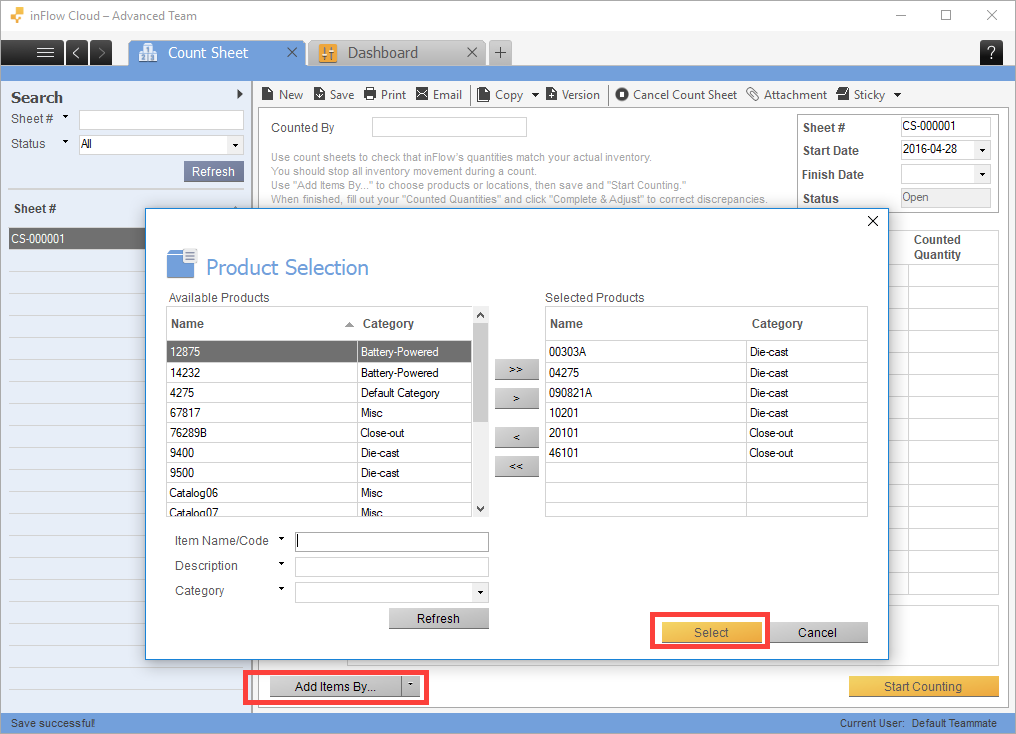The height and width of the screenshot is (734, 1016).
Task: Click the Add Items By... button
Action: click(x=335, y=687)
